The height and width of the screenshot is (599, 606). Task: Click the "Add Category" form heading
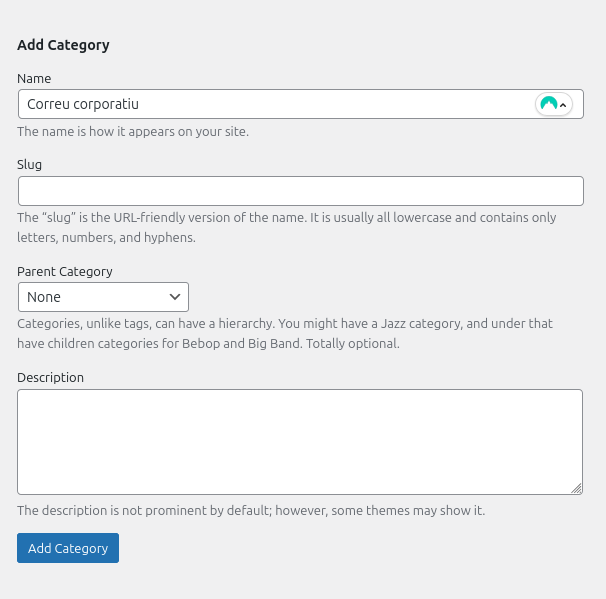coord(63,45)
